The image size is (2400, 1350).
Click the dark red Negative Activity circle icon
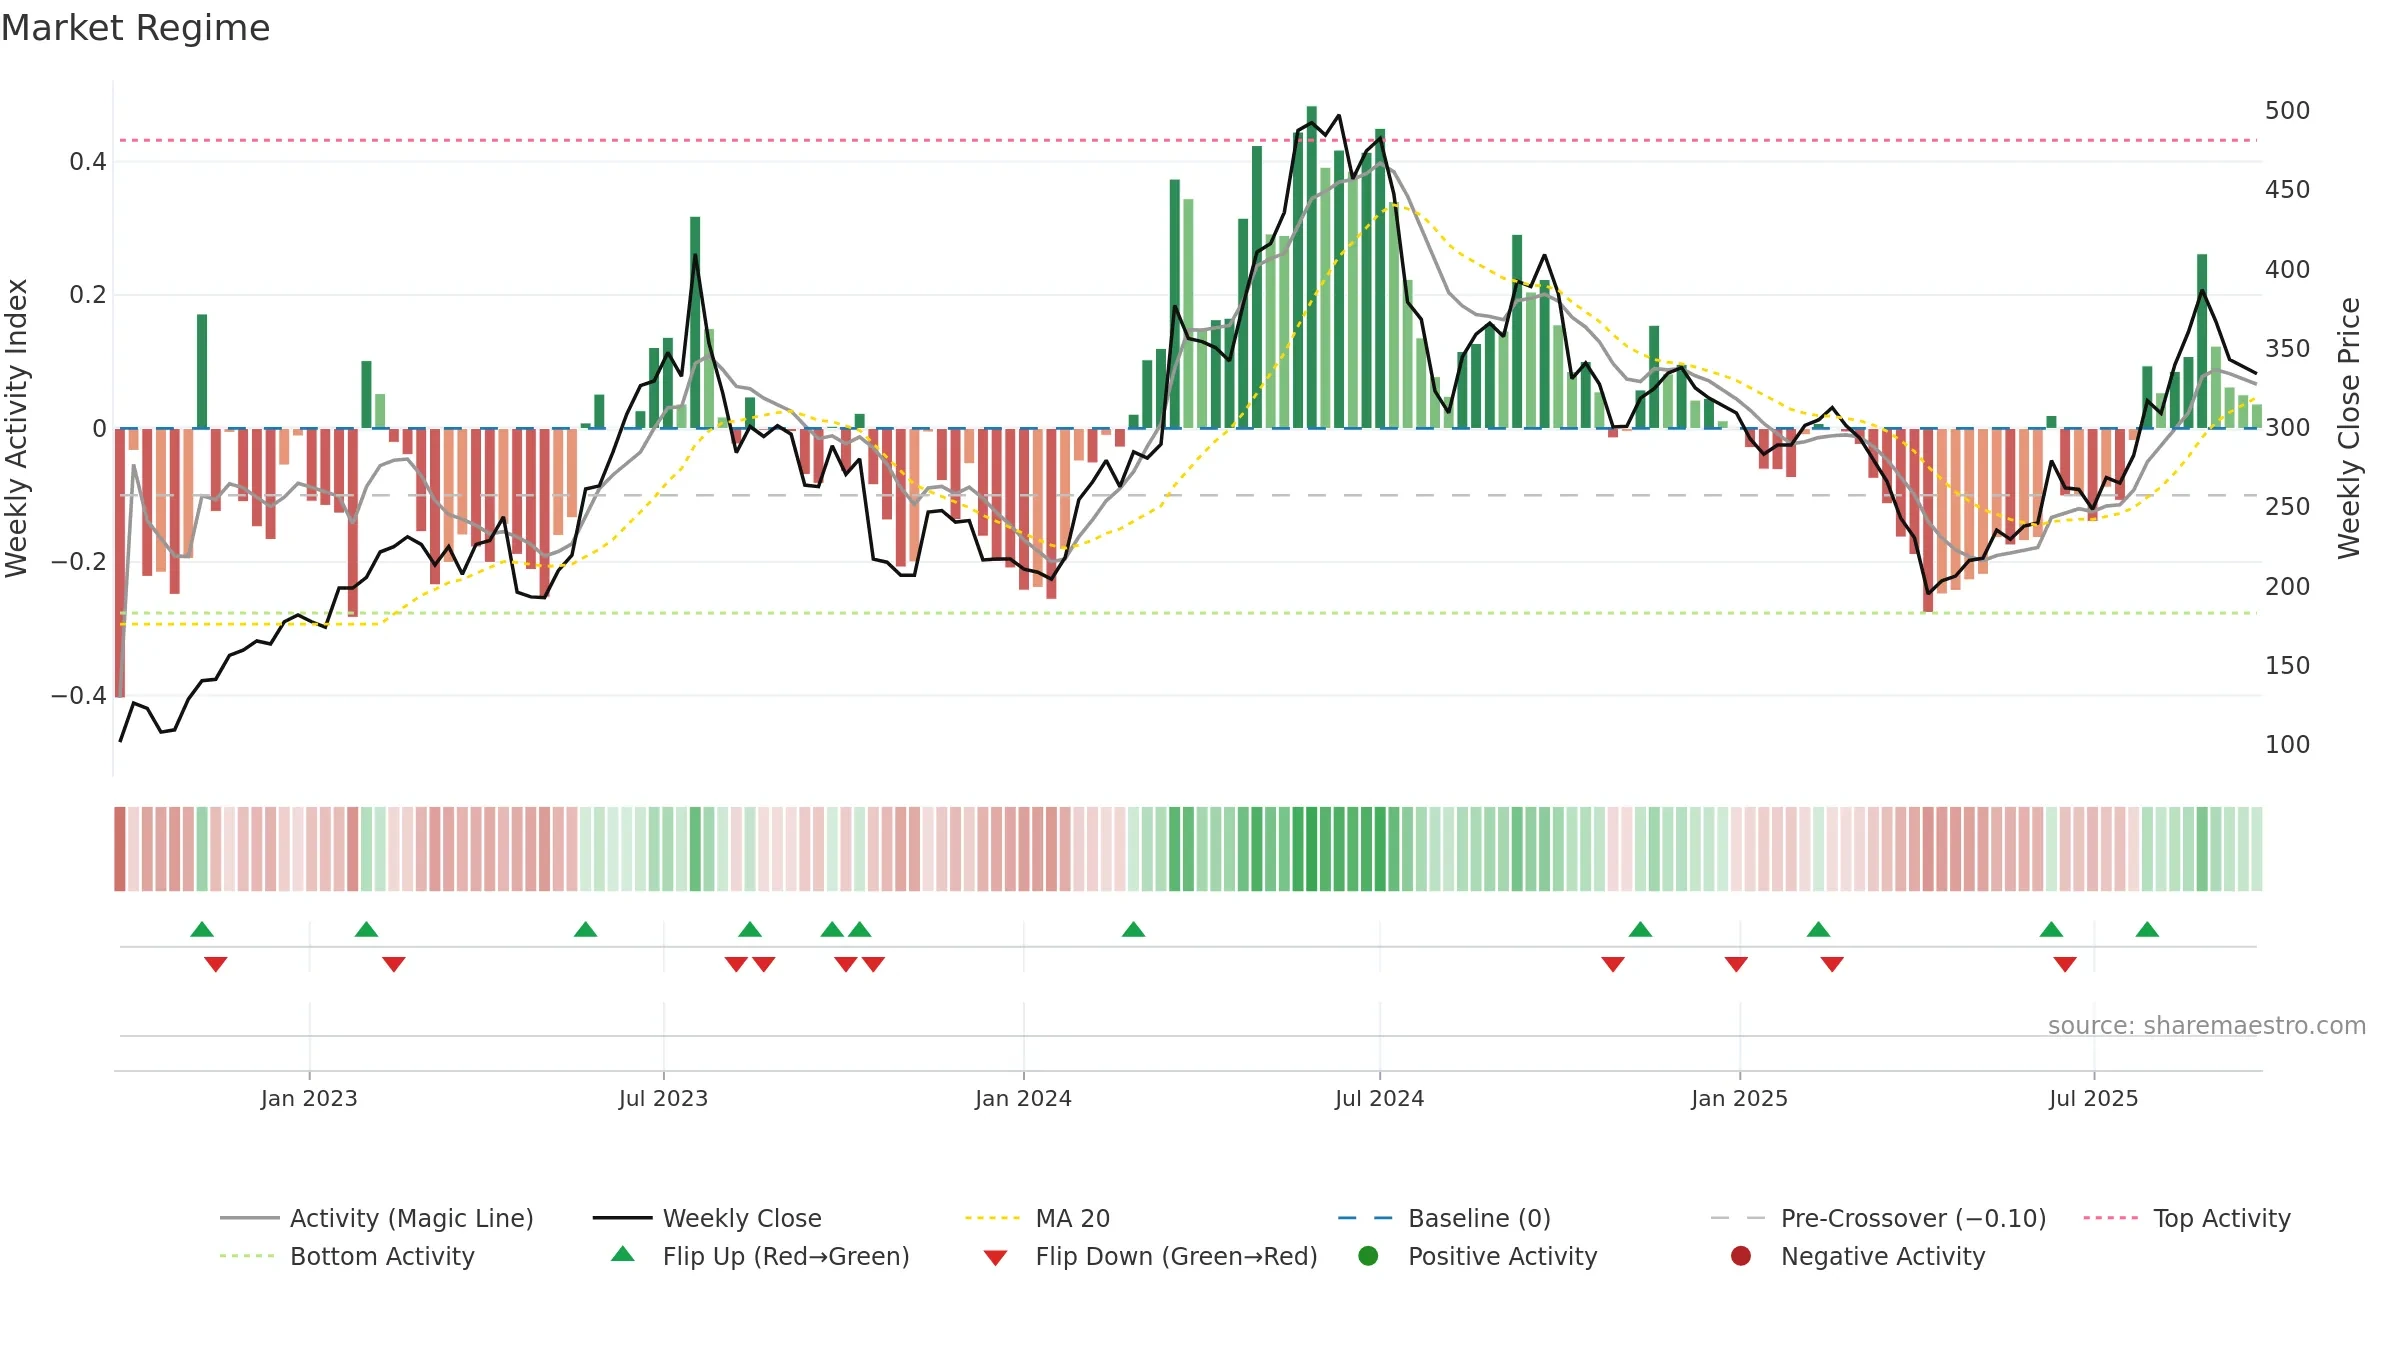pos(1741,1256)
